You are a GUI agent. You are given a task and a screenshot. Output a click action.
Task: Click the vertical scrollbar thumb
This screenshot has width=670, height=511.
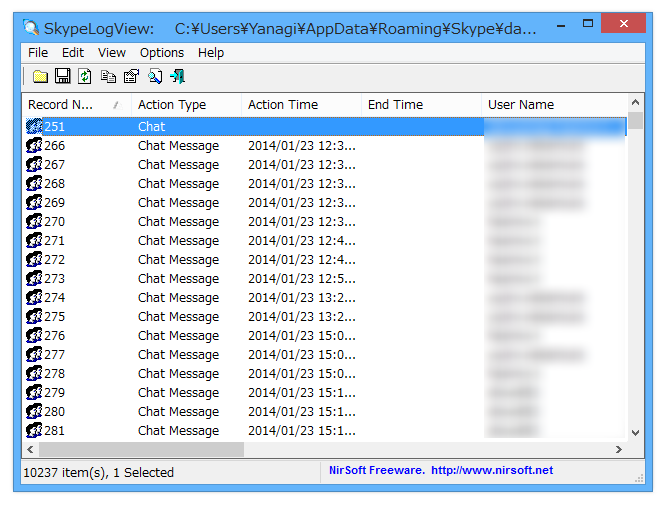(x=635, y=120)
